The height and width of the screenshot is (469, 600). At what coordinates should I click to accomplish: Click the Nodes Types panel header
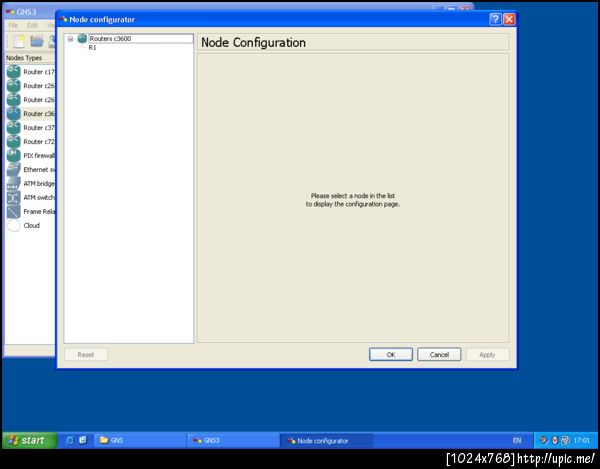29,58
